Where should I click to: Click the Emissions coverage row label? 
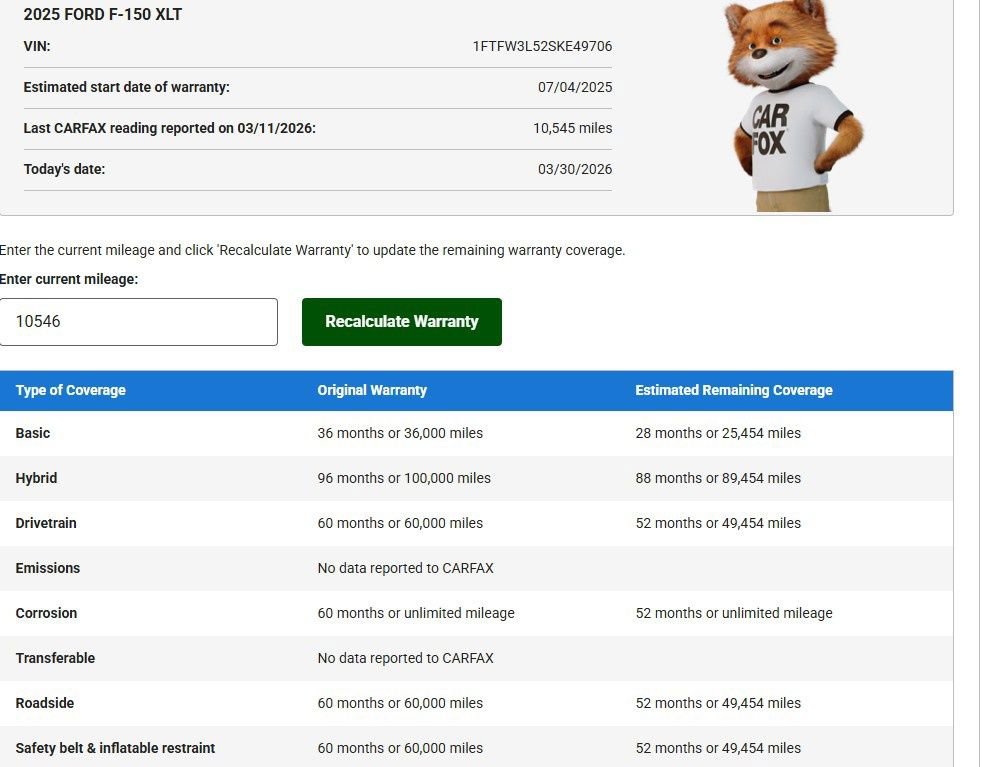pyautogui.click(x=48, y=568)
